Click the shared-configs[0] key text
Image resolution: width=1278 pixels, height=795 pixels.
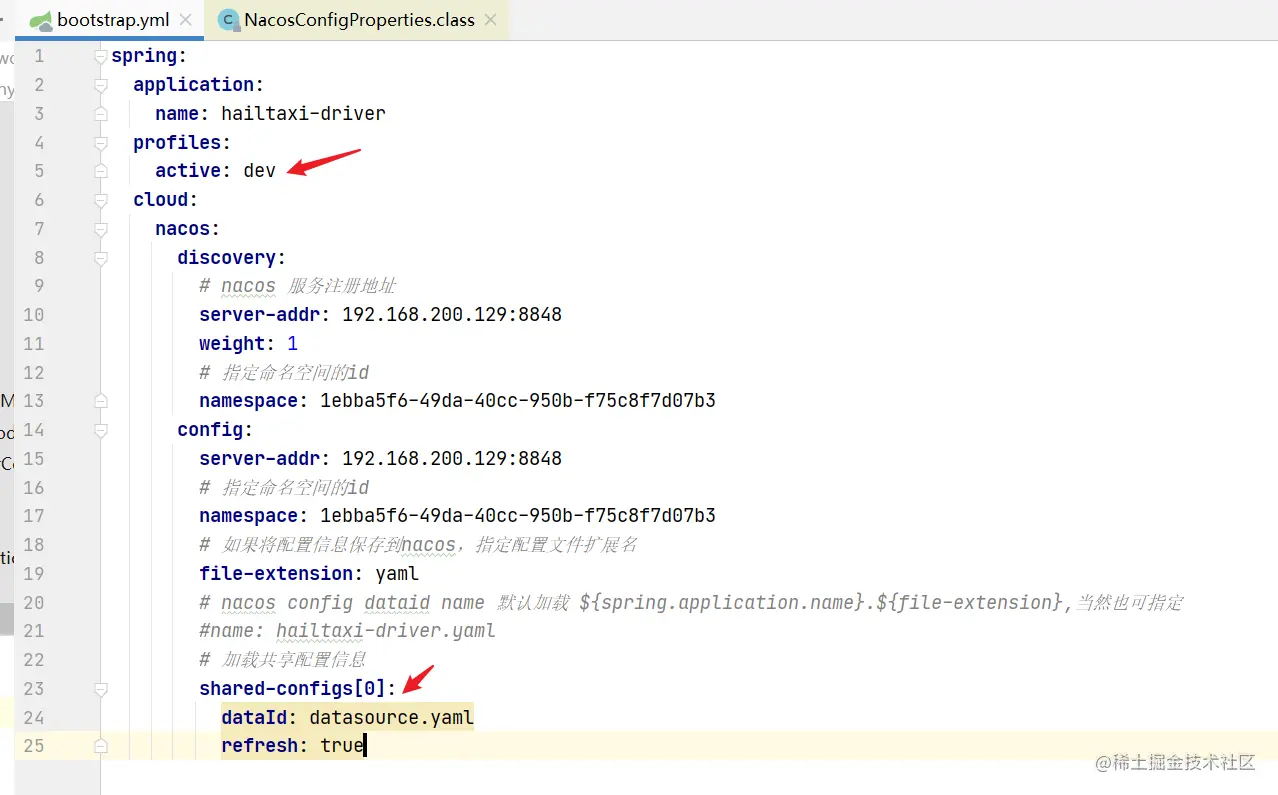(x=292, y=688)
